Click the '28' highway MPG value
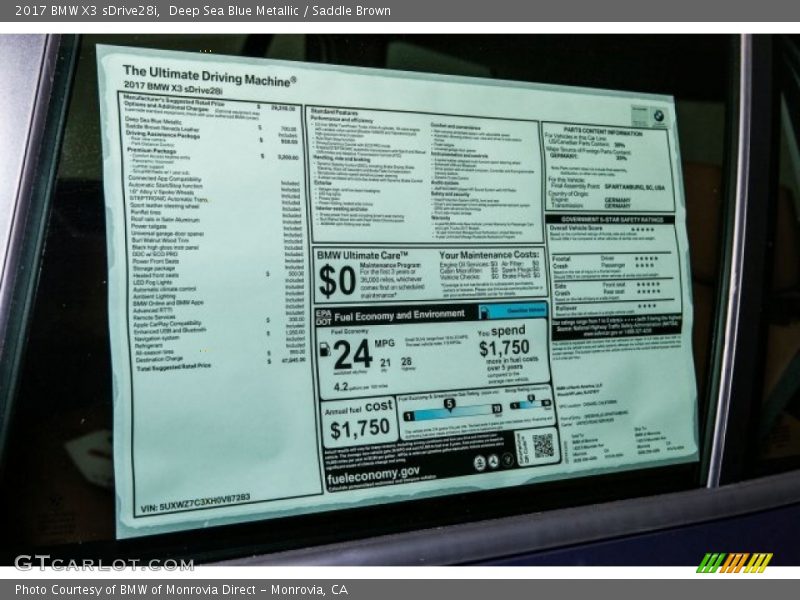The width and height of the screenshot is (800, 600). point(406,361)
